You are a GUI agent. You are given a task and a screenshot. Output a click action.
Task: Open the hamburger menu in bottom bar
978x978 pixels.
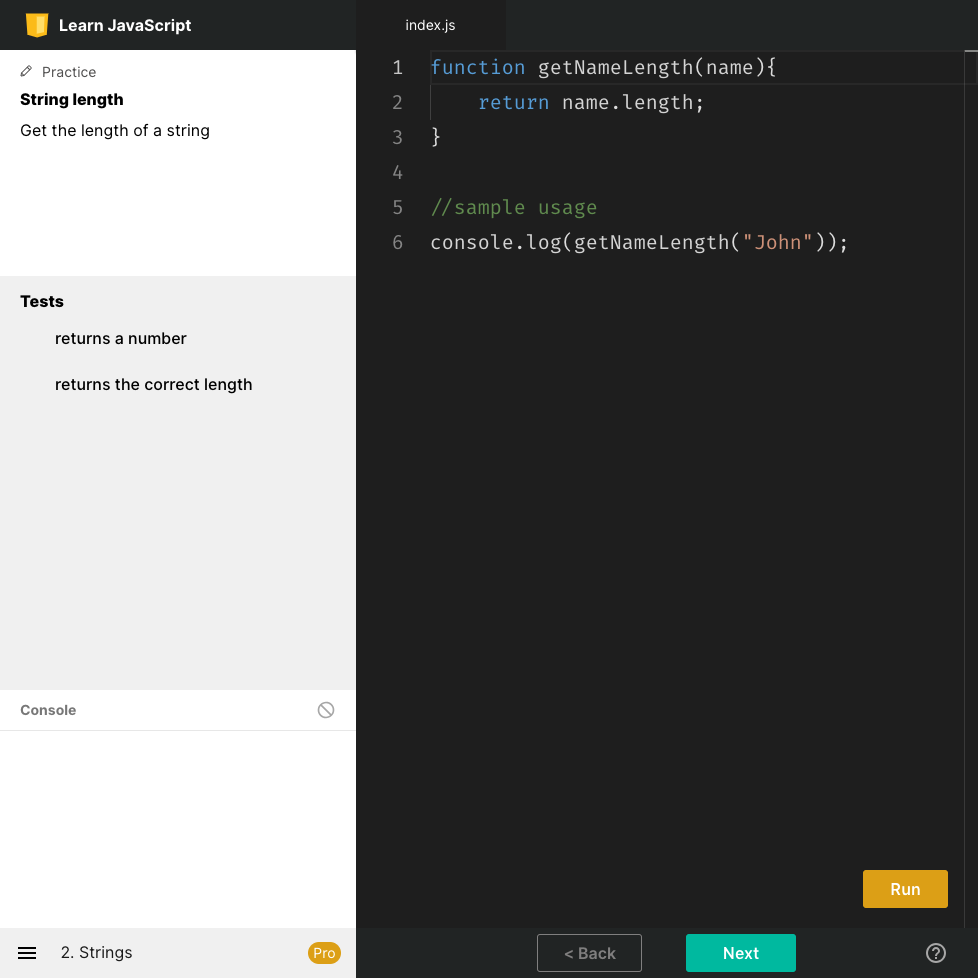[x=26, y=952]
